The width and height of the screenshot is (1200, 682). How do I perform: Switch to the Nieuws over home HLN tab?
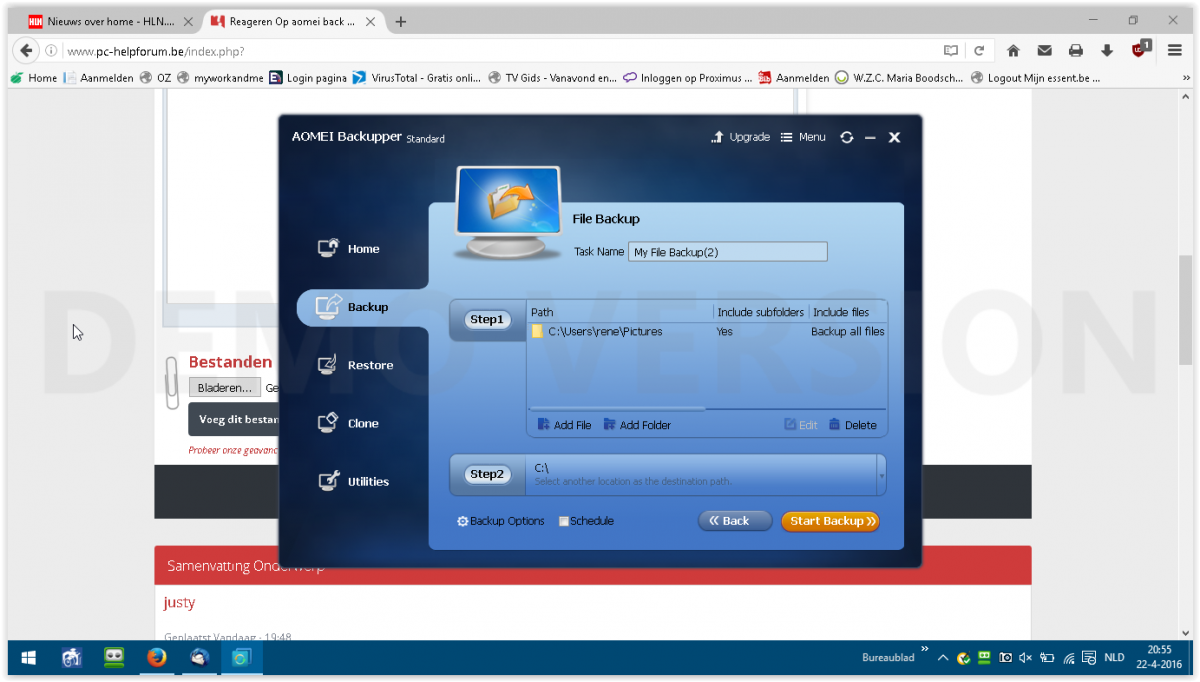click(110, 21)
